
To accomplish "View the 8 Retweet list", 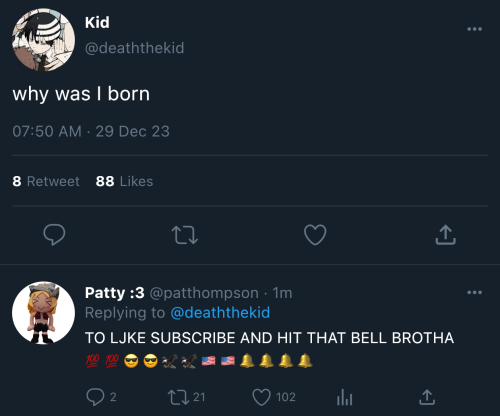I will pyautogui.click(x=46, y=181).
